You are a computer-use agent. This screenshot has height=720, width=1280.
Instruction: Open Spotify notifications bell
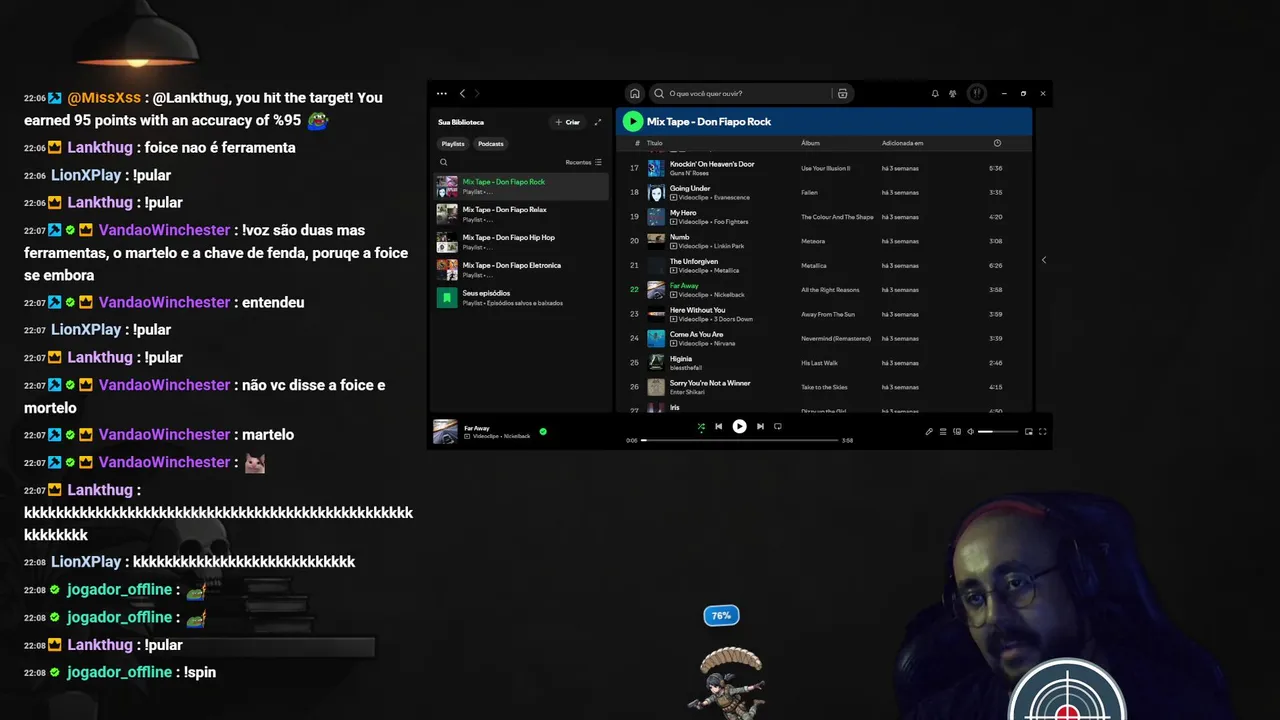tap(935, 93)
